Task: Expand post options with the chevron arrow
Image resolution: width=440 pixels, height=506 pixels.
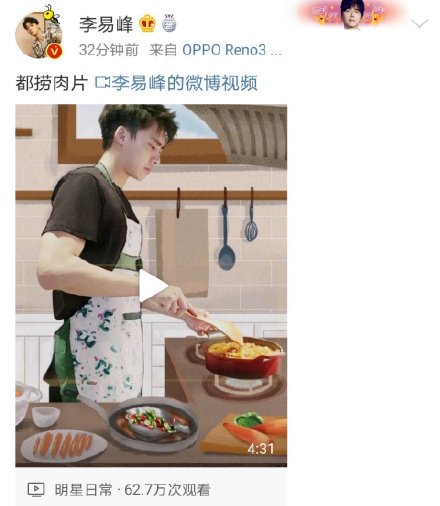Action: [419, 24]
